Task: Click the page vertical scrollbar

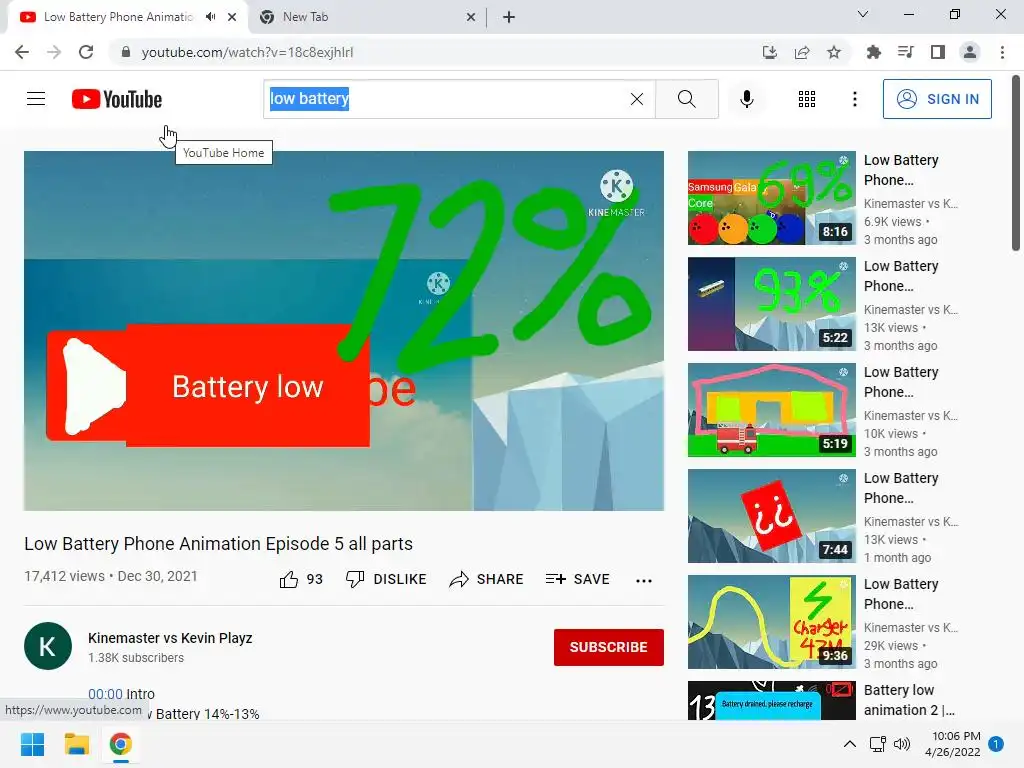Action: click(x=1016, y=163)
